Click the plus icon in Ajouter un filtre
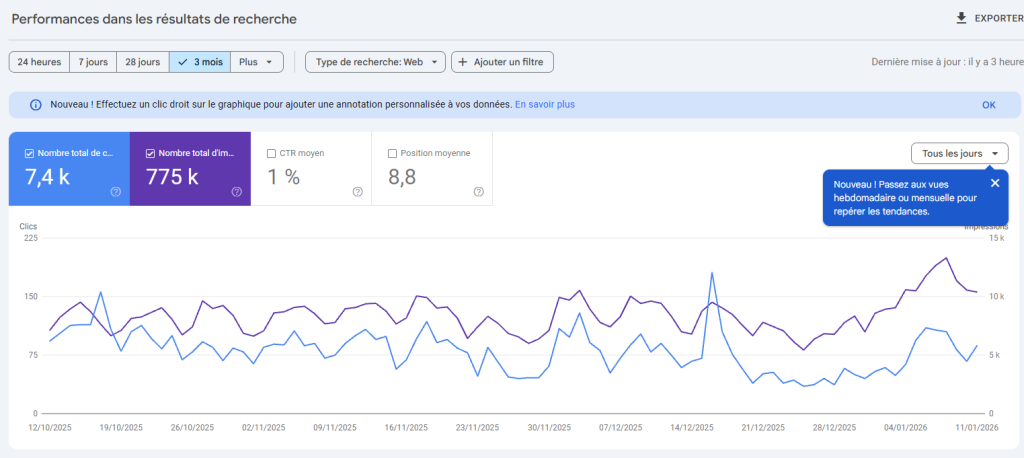Screen dimensions: 1024x458 click(x=463, y=62)
